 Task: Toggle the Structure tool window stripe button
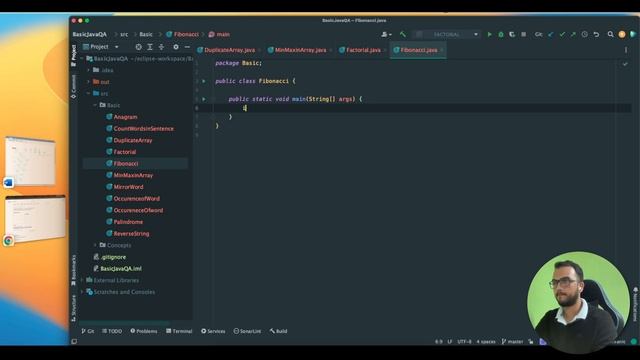coord(73,308)
